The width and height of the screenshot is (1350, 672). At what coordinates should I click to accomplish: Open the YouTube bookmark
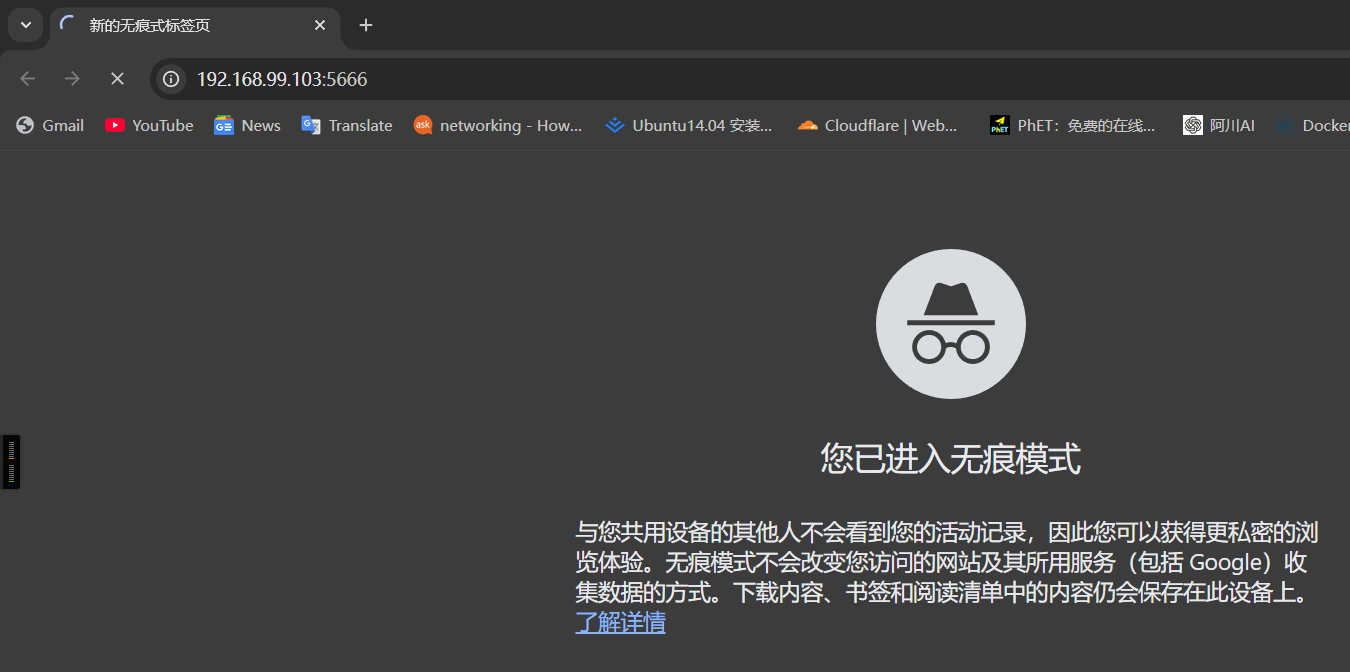(x=149, y=125)
